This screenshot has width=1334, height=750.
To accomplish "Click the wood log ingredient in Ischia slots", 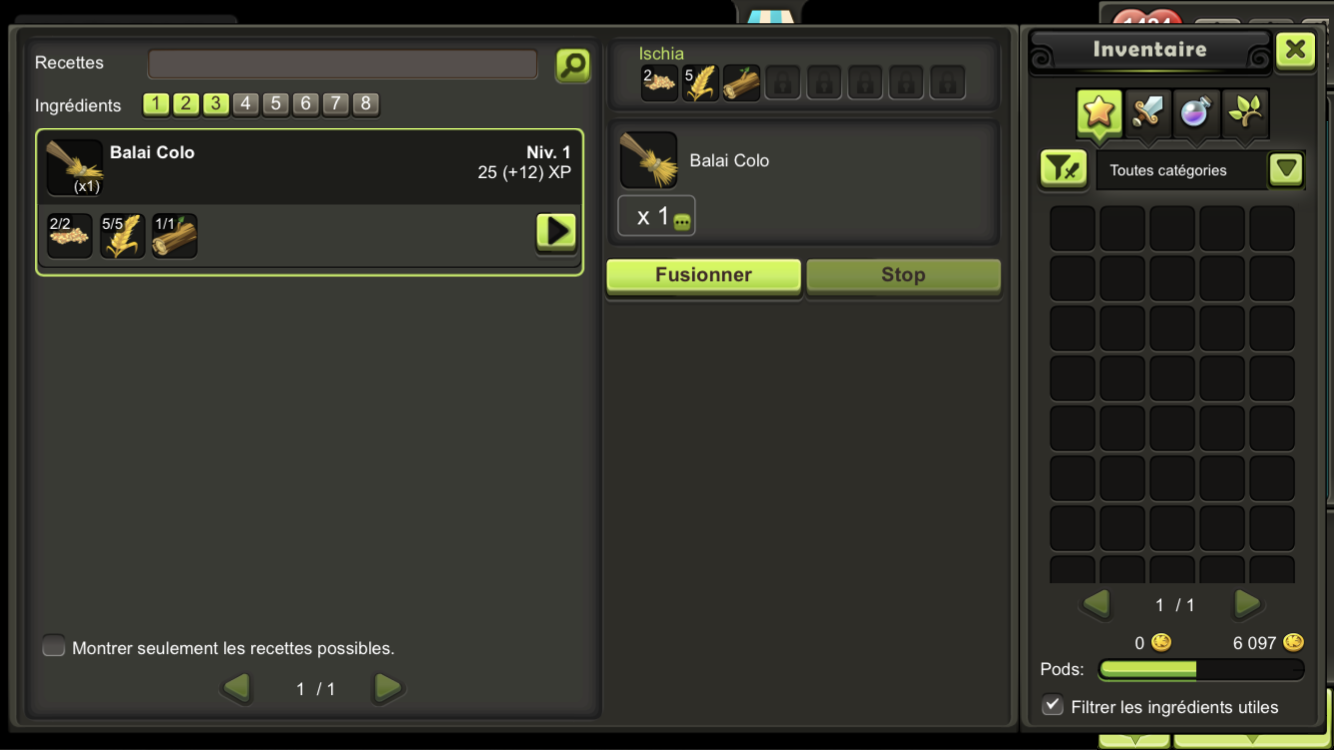I will [741, 83].
